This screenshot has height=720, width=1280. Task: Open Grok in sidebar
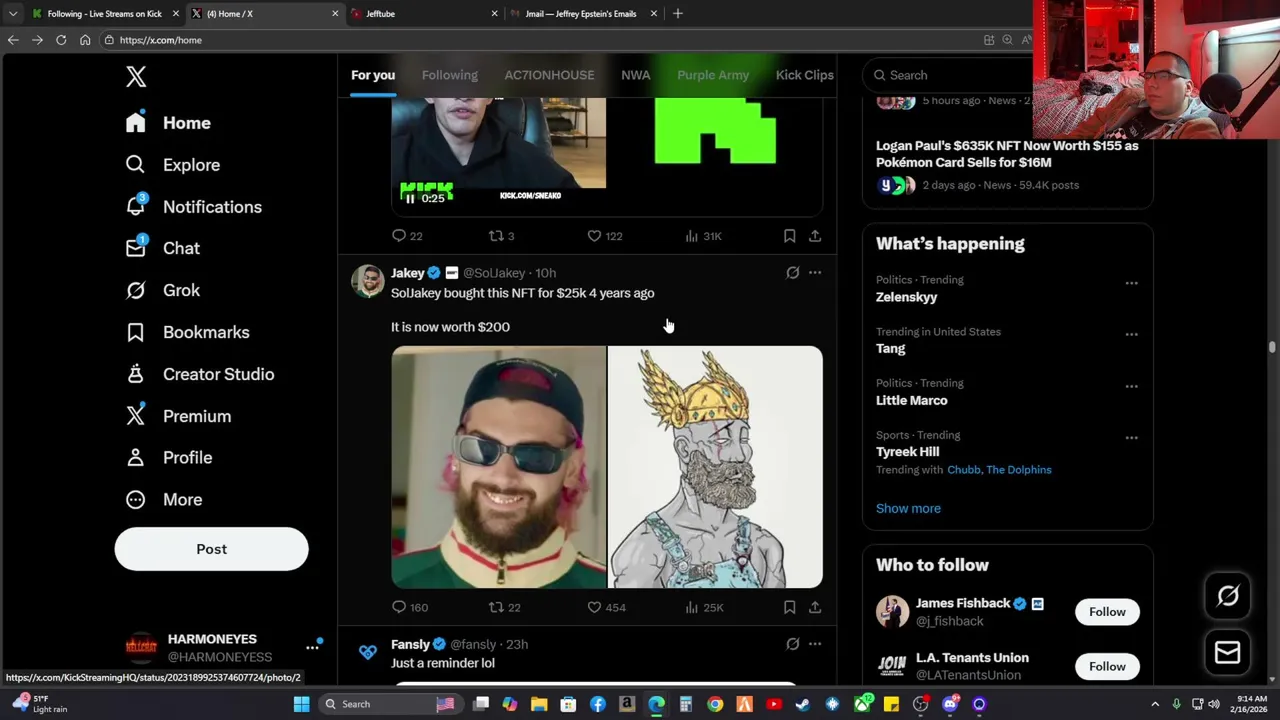pos(162,290)
